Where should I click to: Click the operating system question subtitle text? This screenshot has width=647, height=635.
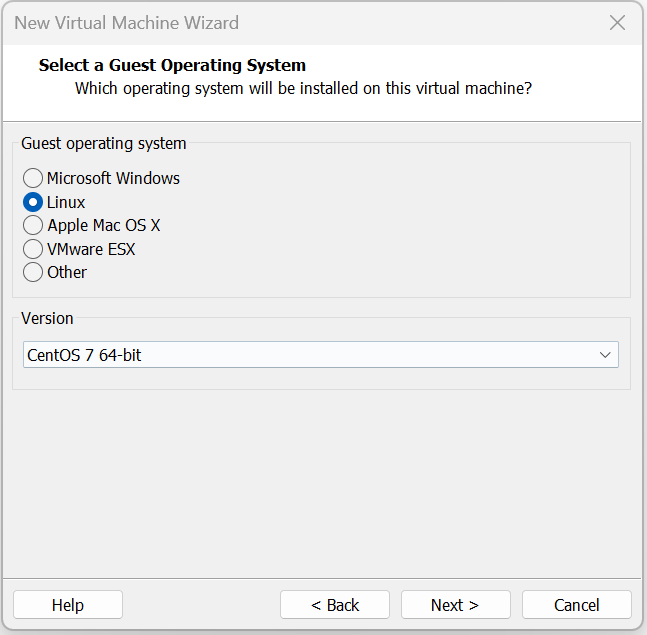303,88
